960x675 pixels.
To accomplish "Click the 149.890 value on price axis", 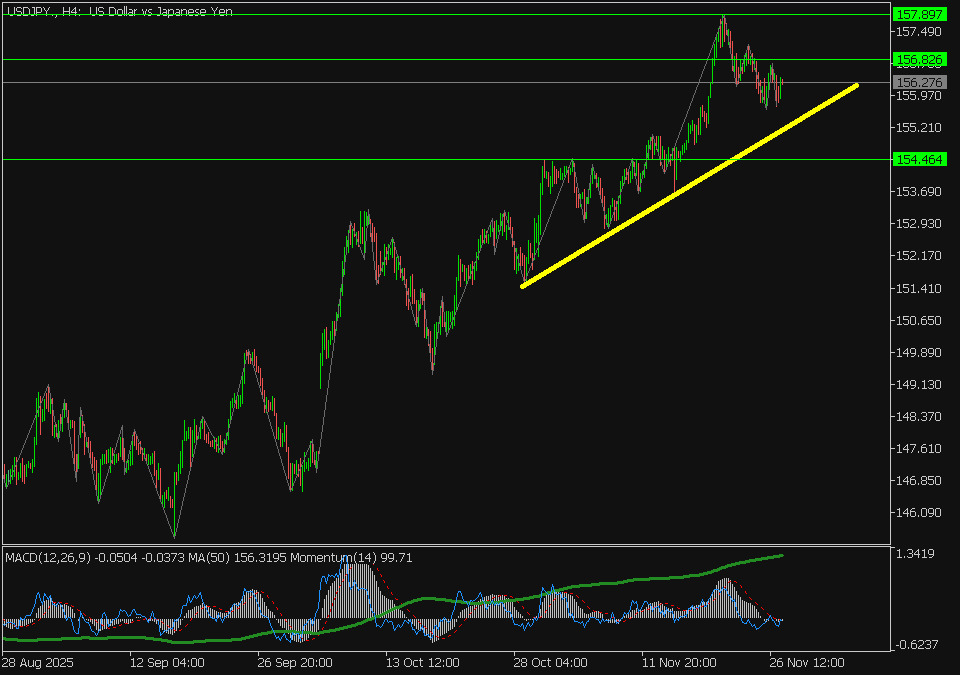I will [x=918, y=352].
